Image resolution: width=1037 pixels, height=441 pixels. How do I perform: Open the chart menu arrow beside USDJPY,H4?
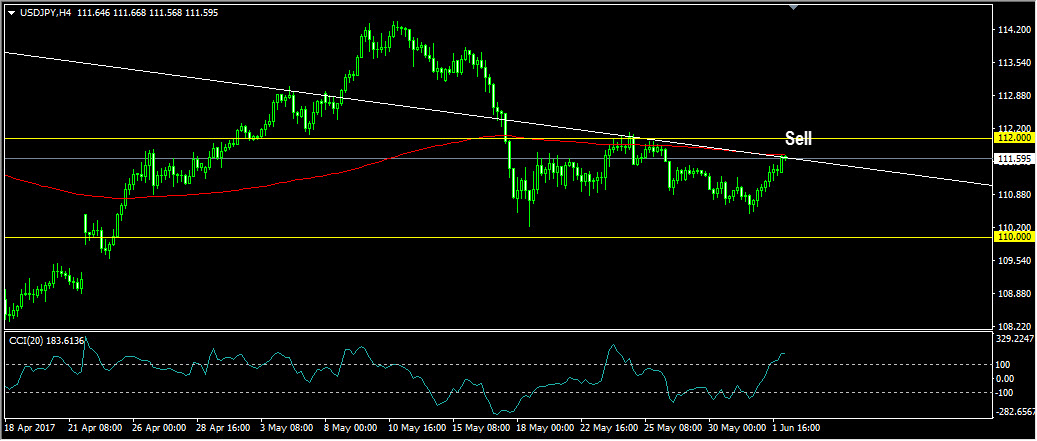pos(11,13)
